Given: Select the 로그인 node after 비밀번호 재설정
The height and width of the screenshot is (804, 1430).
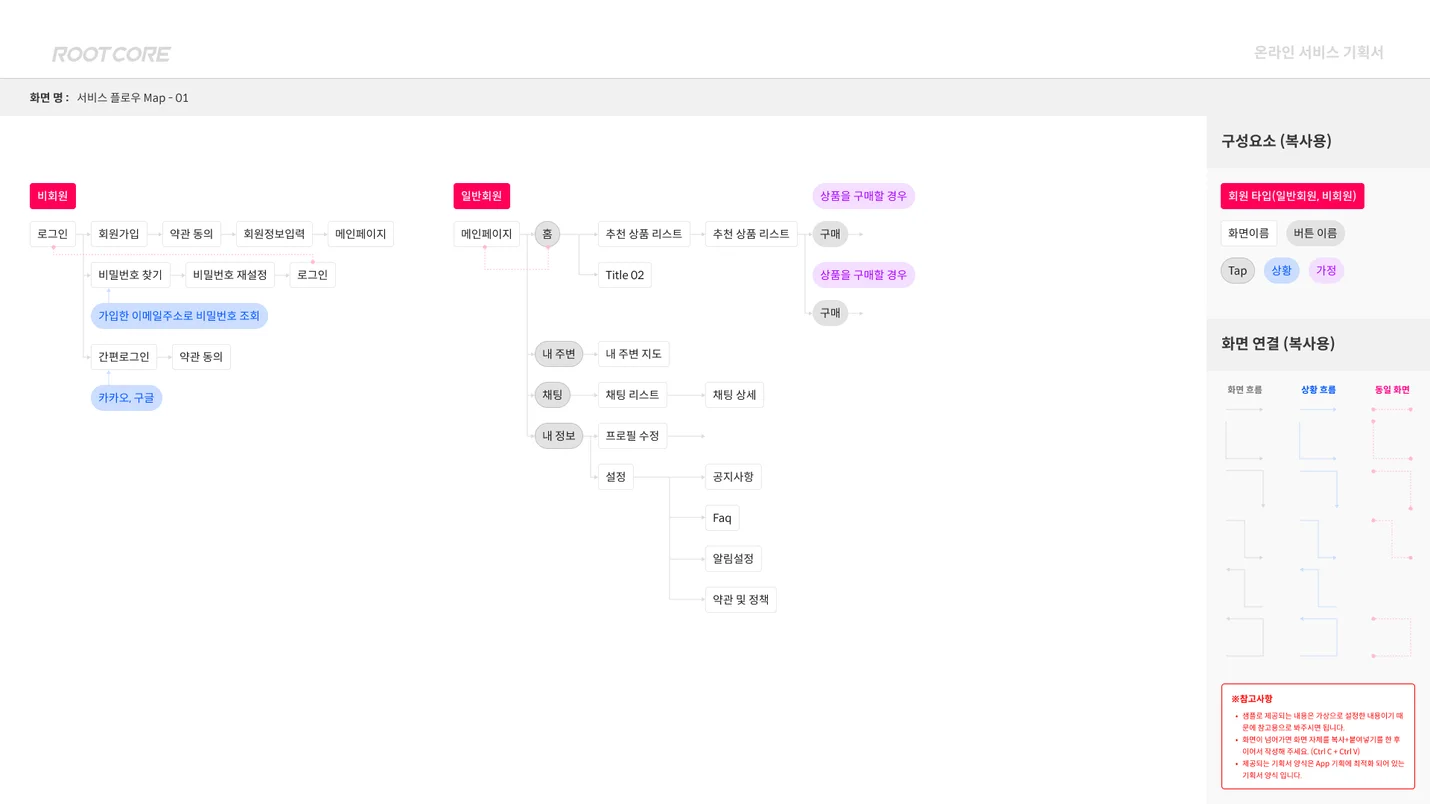Looking at the screenshot, I should tap(312, 275).
